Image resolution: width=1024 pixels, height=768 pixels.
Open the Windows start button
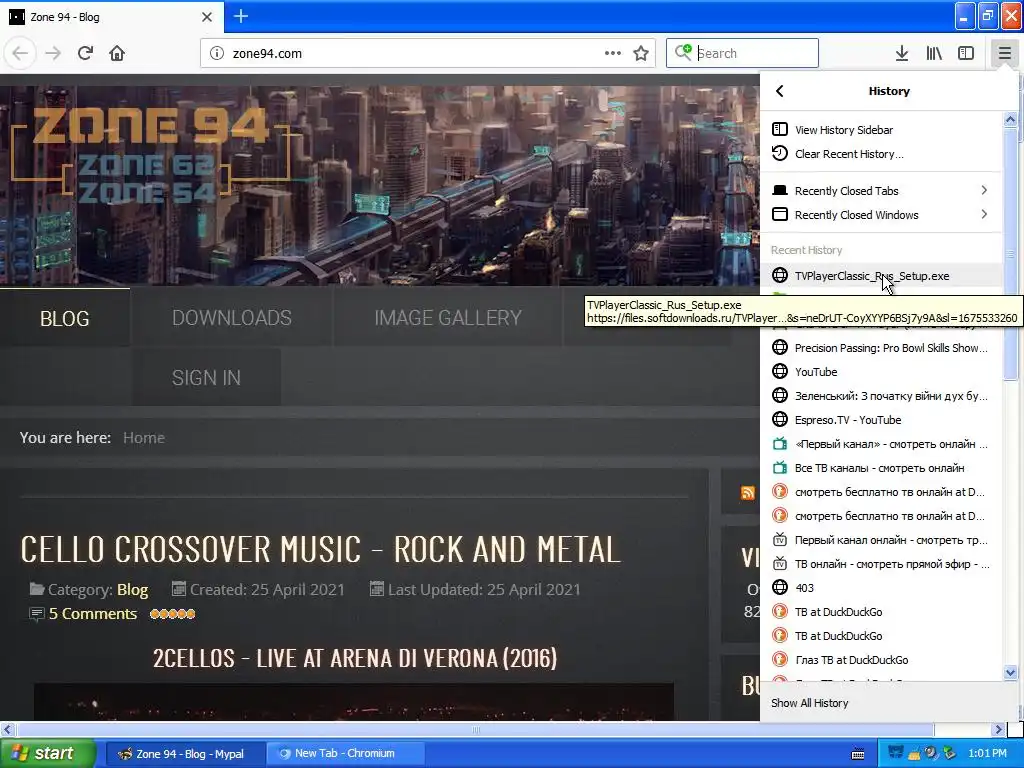48,753
